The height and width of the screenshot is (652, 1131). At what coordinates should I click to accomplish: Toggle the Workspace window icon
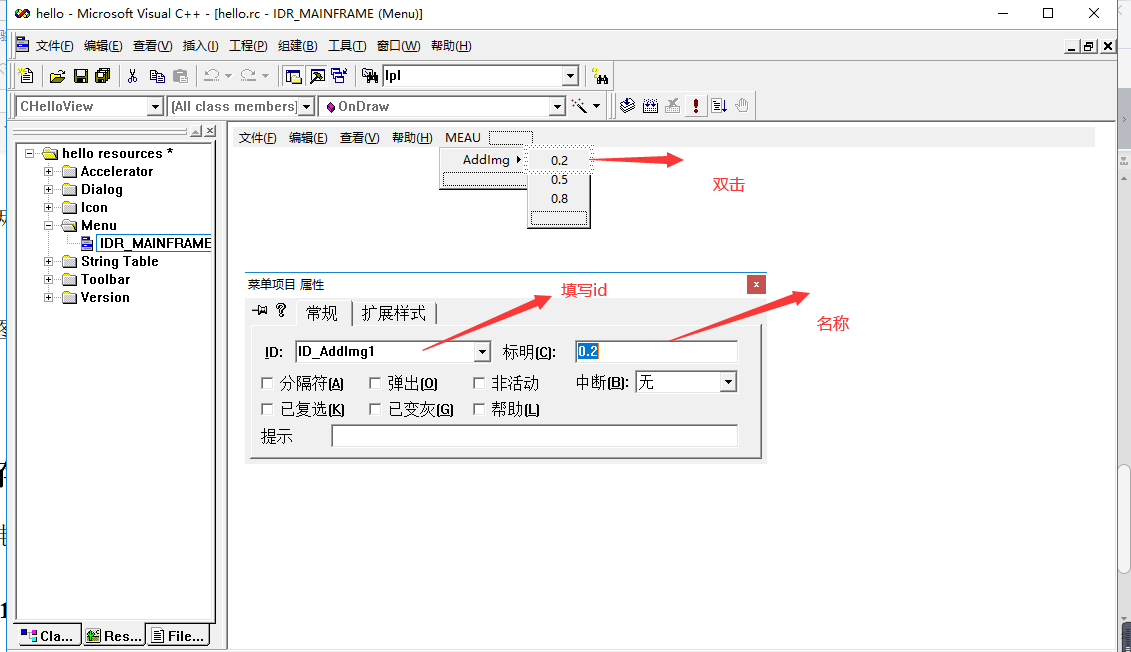[293, 75]
